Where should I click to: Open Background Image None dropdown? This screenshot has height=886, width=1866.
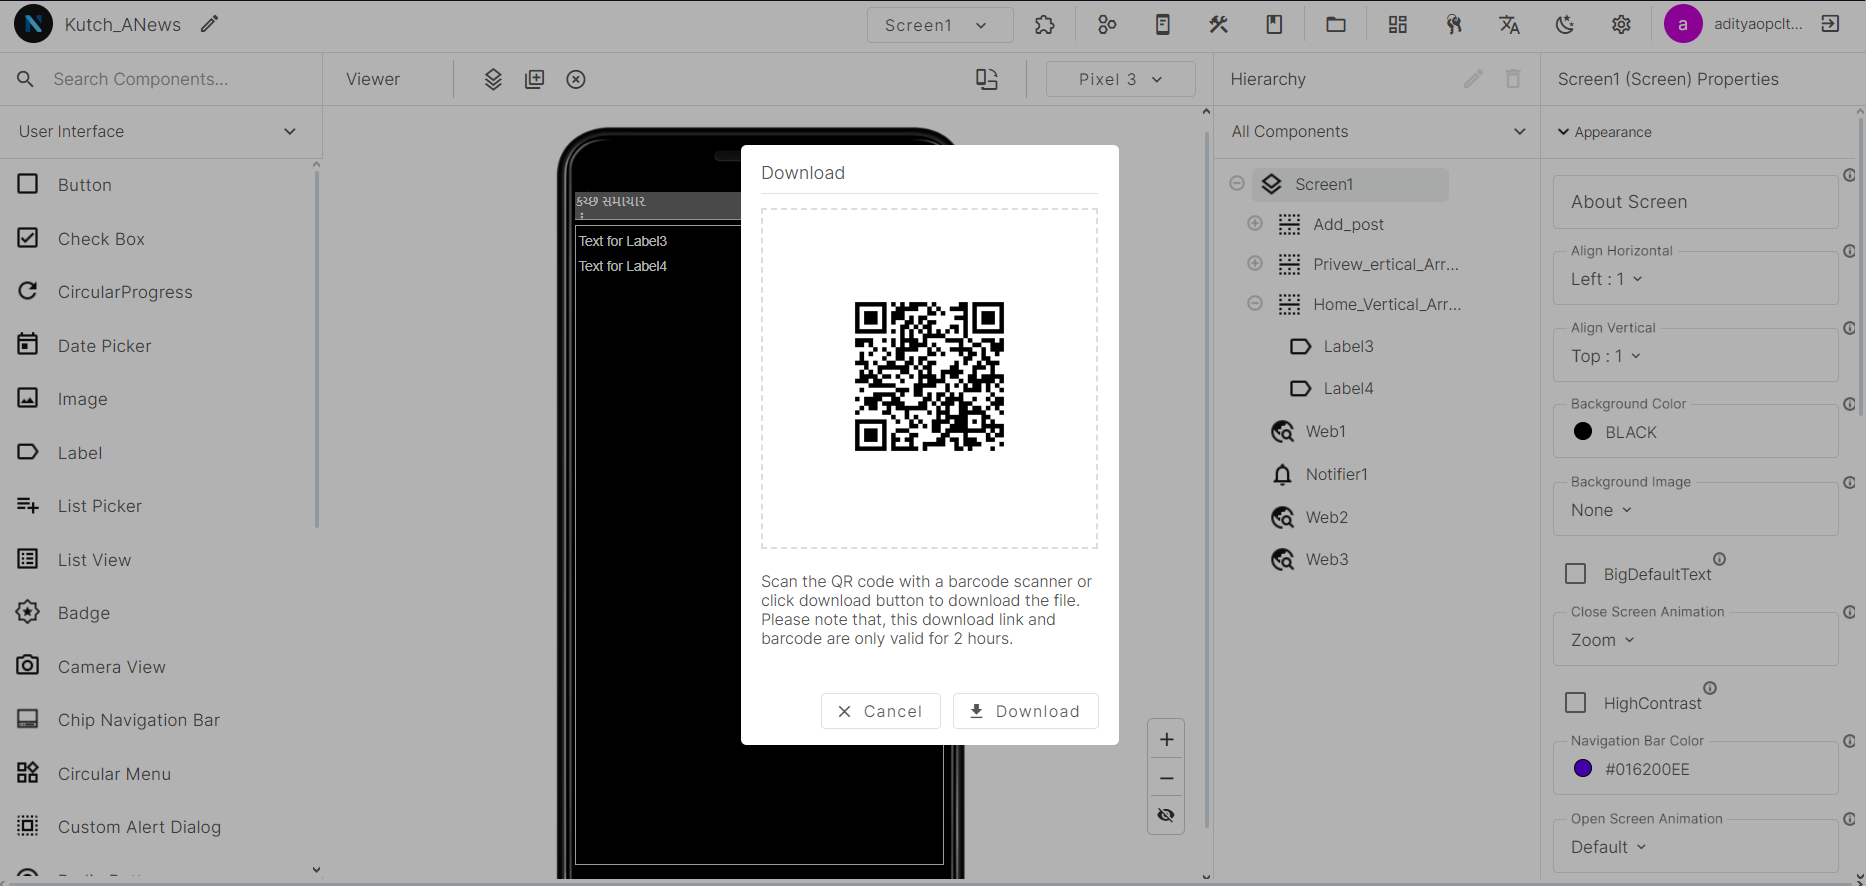click(1601, 510)
